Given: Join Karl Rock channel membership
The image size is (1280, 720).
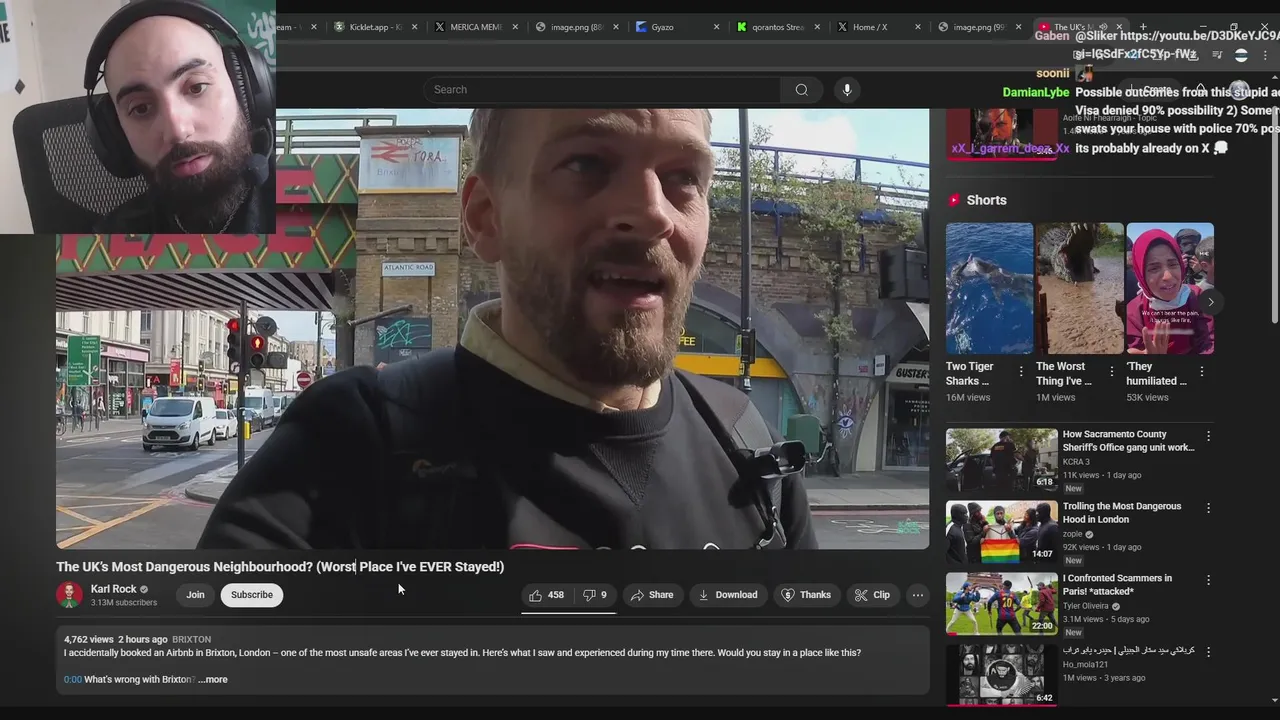Looking at the screenshot, I should 195,595.
